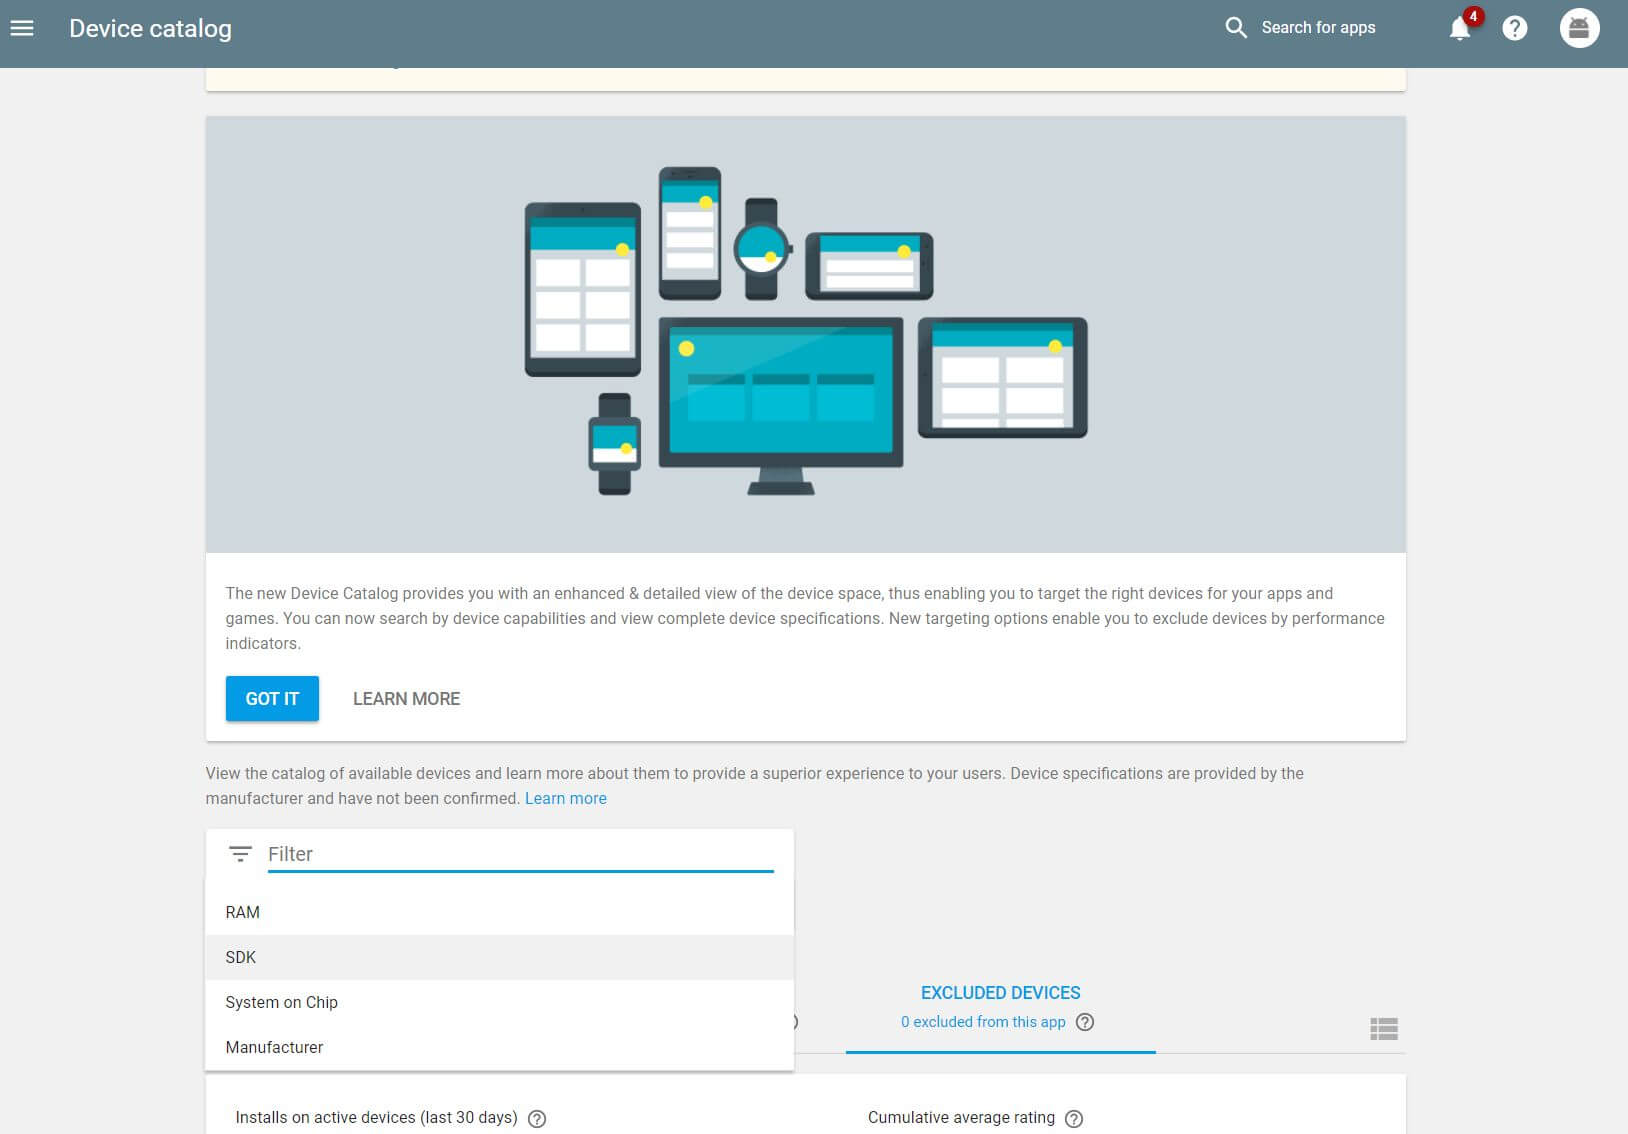The image size is (1628, 1134).
Task: Open notifications bell with 4 alerts
Action: pyautogui.click(x=1460, y=28)
